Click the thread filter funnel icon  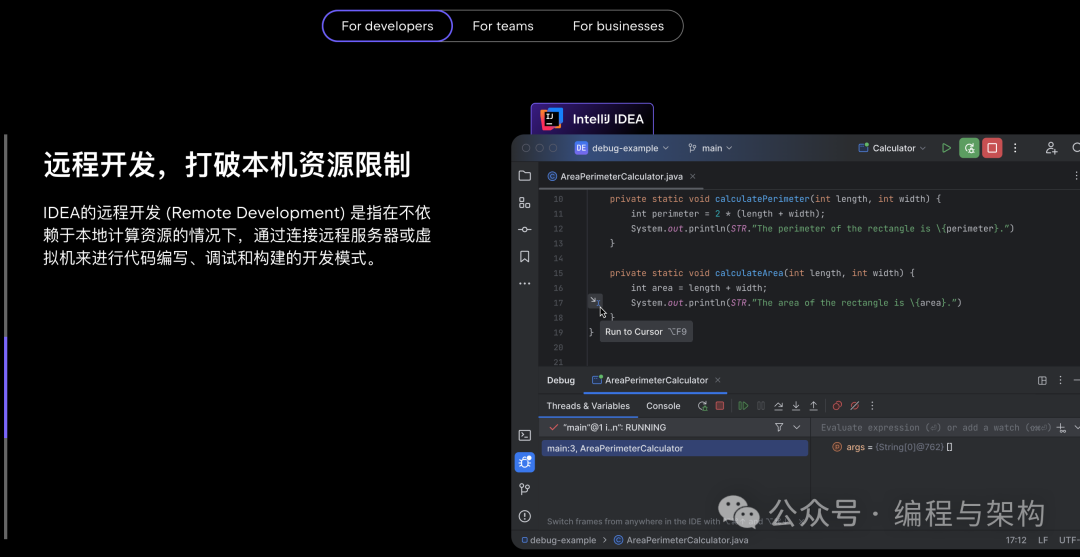pos(779,428)
